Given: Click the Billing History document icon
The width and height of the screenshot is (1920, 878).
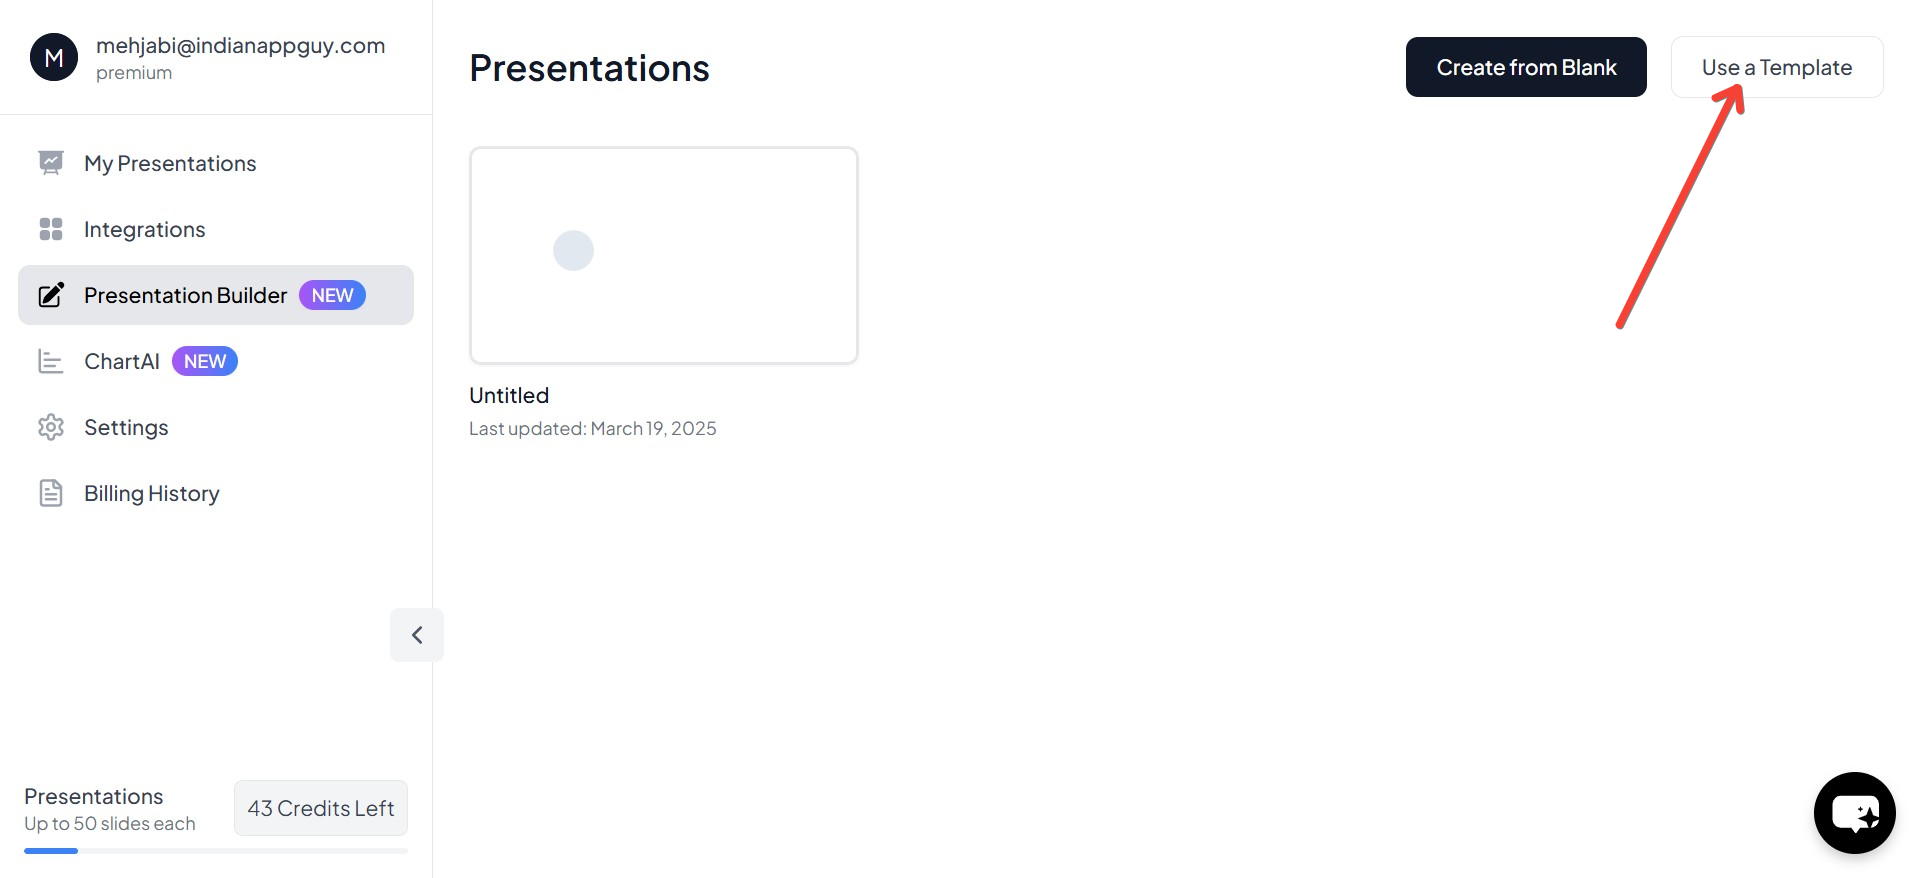Looking at the screenshot, I should pyautogui.click(x=51, y=493).
